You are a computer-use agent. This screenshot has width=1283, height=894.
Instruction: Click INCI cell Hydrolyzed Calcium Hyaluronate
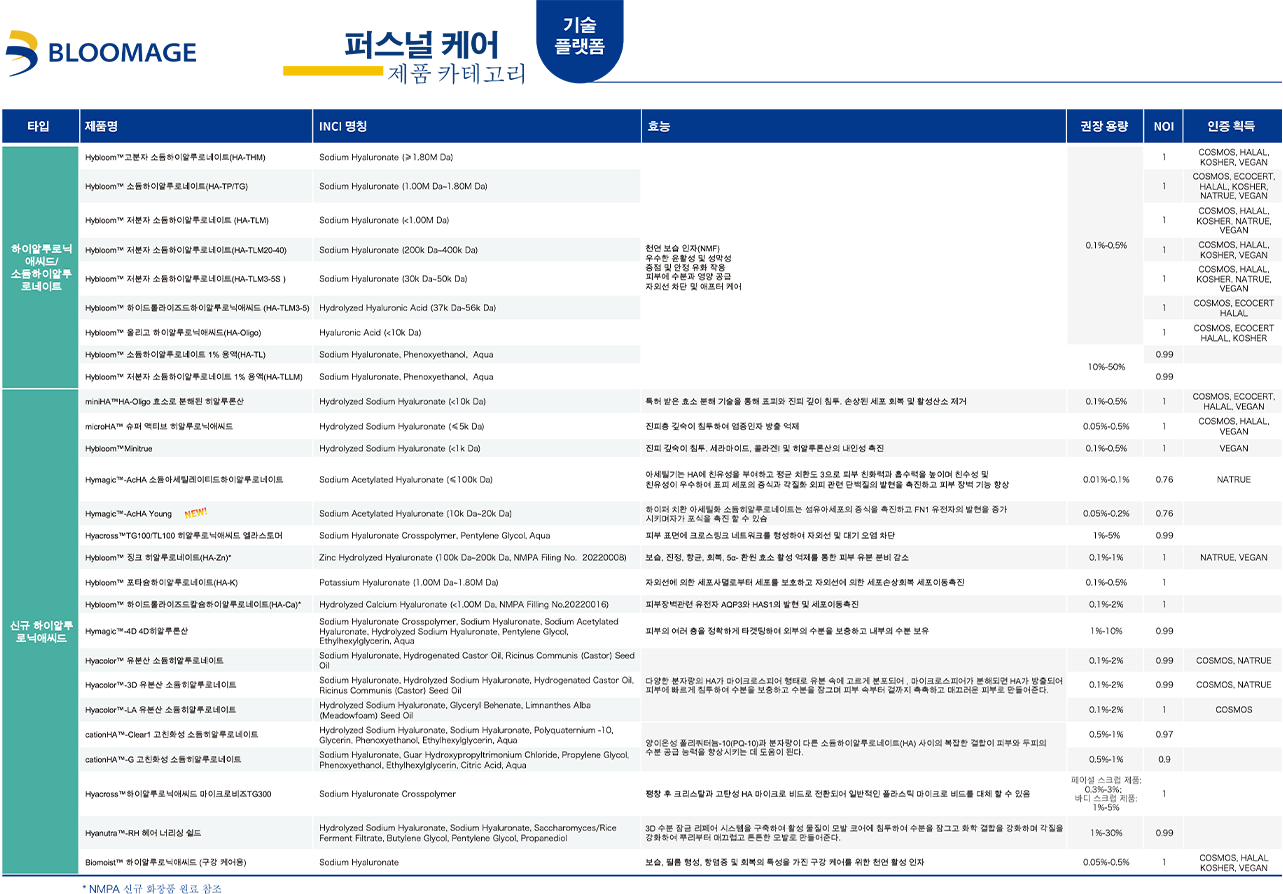tap(464, 604)
